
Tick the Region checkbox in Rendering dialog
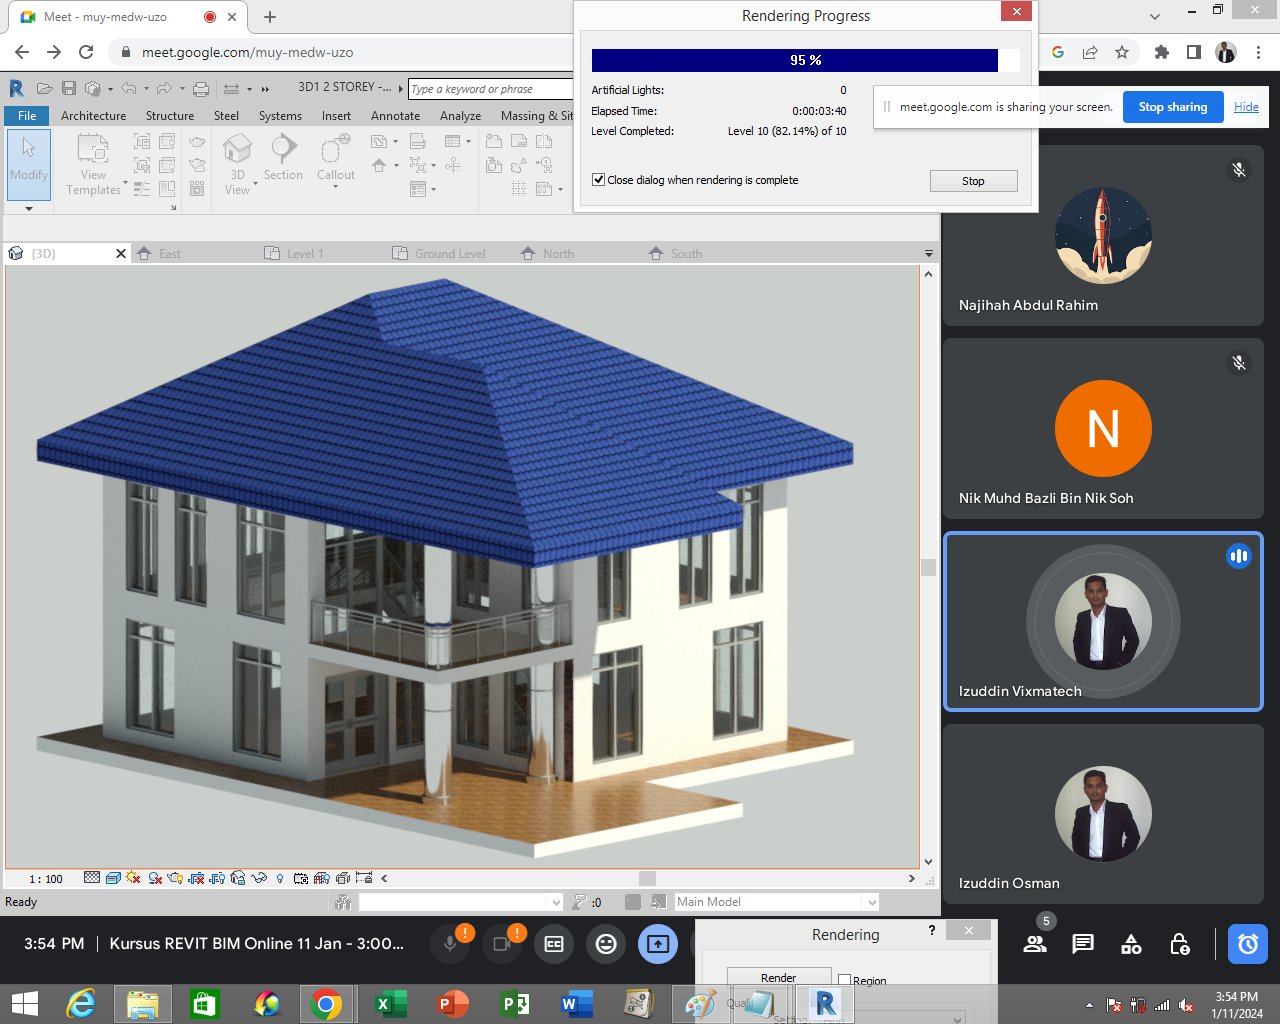[844, 980]
